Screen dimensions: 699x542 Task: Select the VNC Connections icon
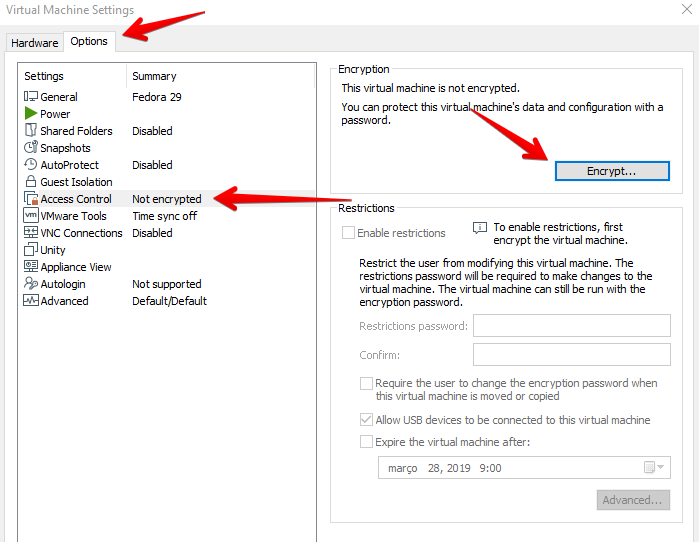31,233
